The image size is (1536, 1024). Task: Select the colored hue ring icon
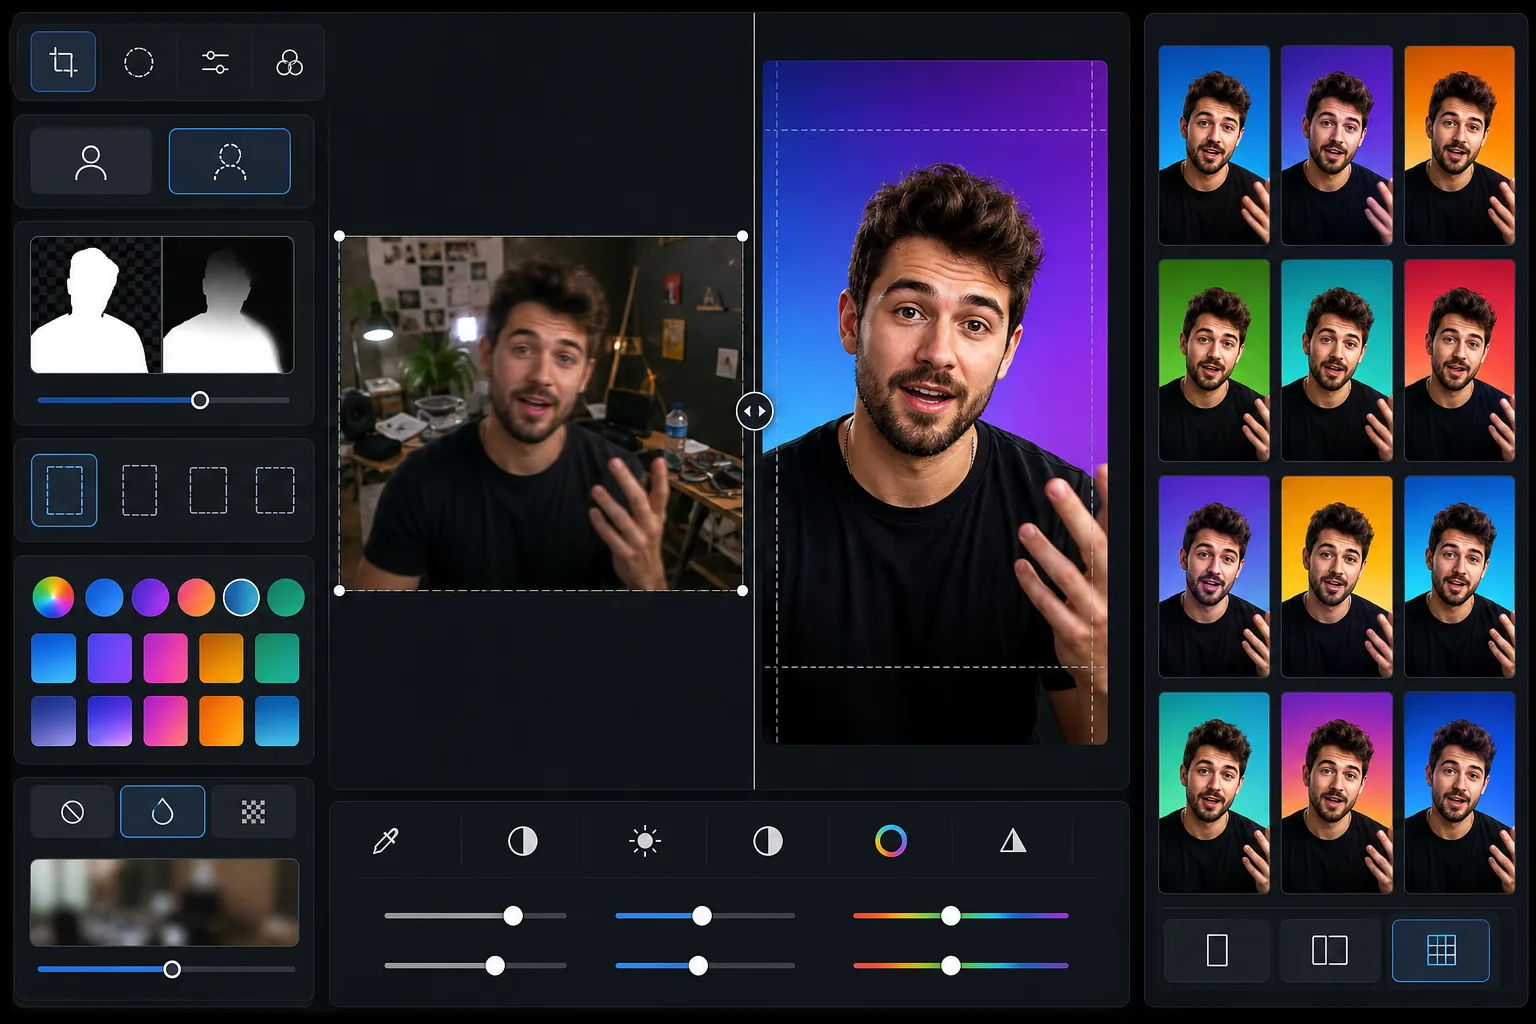pyautogui.click(x=890, y=841)
